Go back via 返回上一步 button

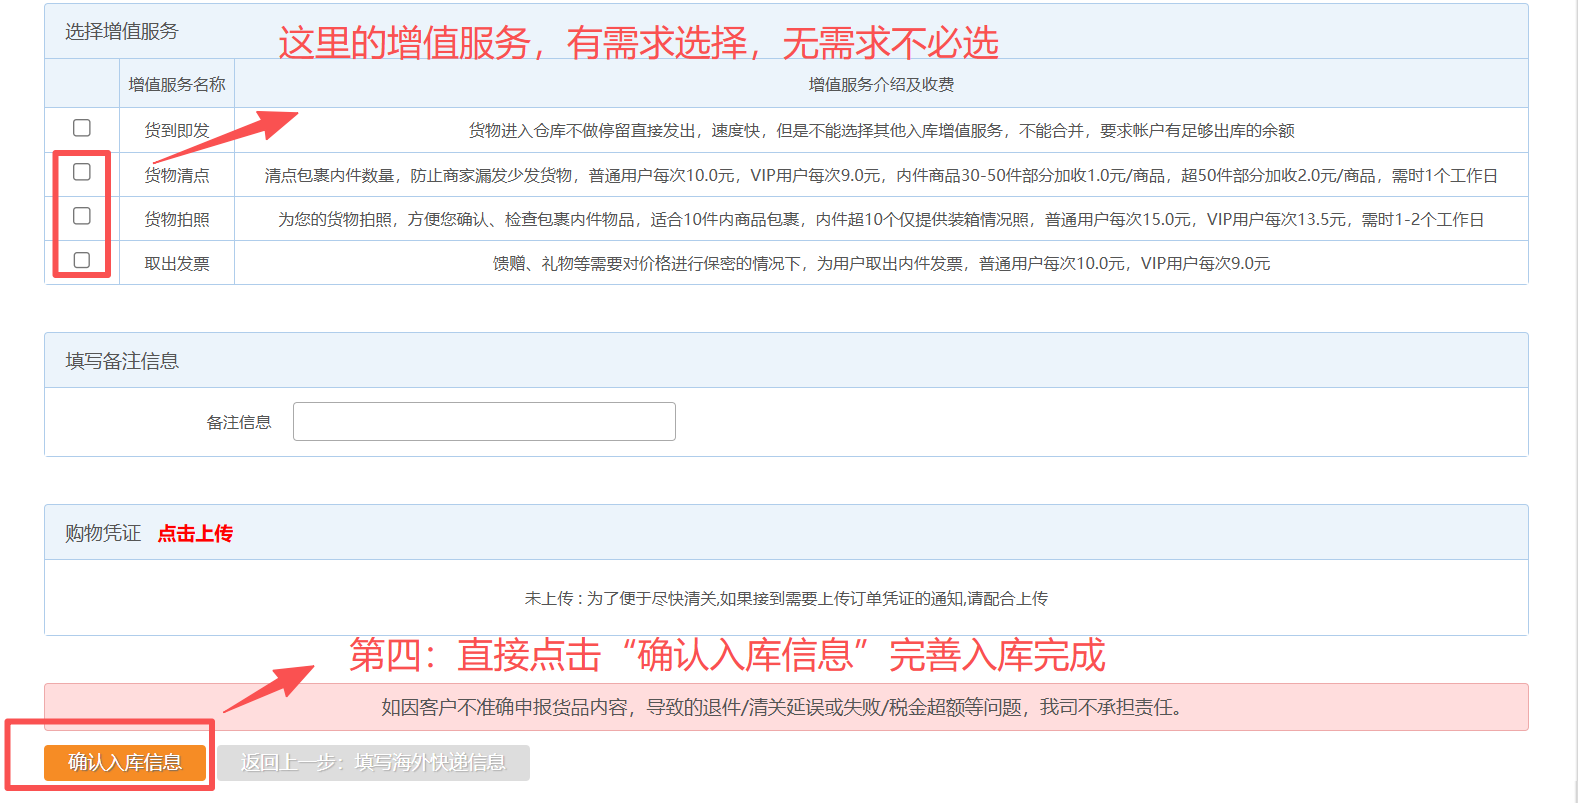[x=373, y=762]
